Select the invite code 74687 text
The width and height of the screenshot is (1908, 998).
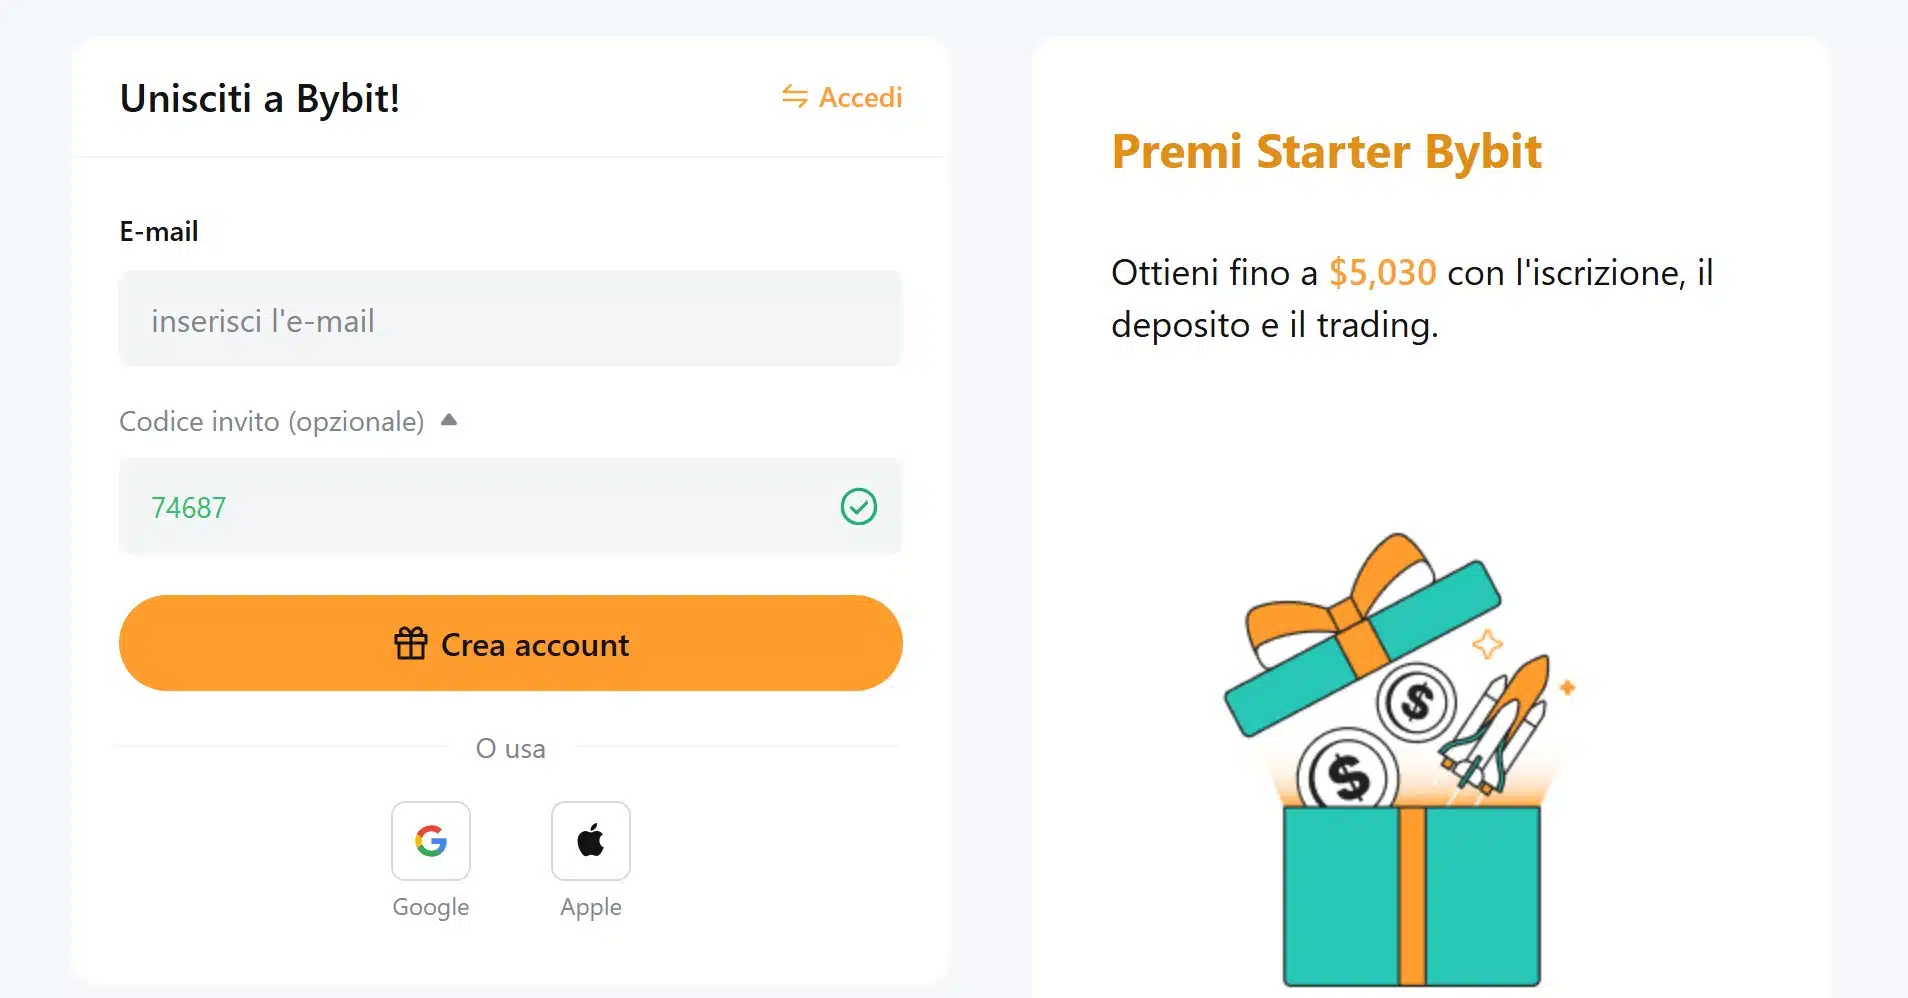[x=190, y=507]
